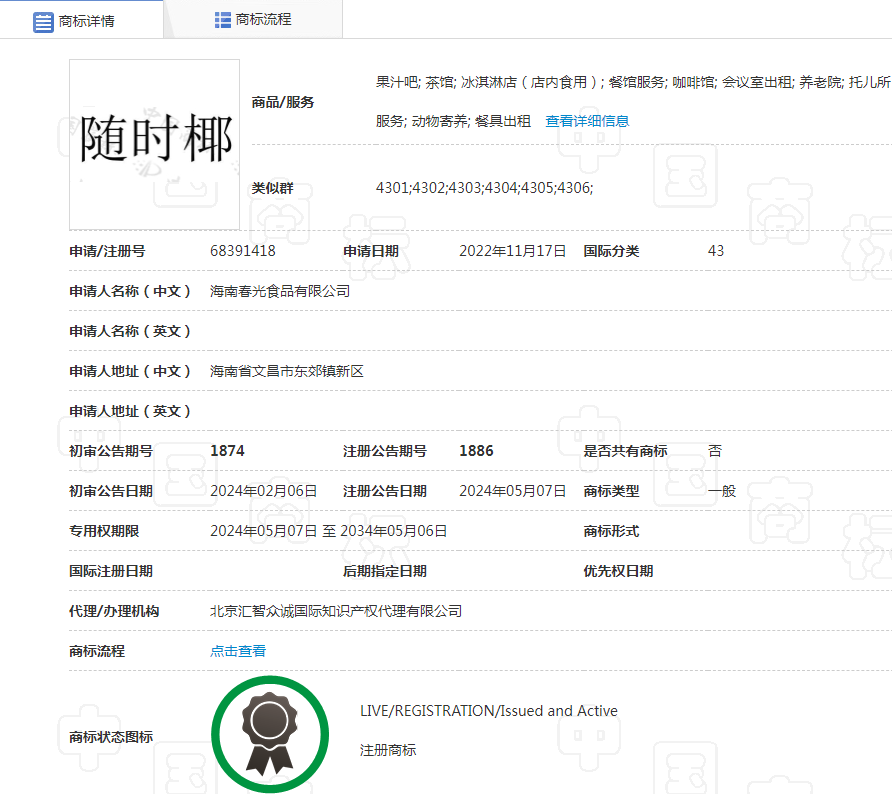Click the 专用权期限 label
The width and height of the screenshot is (892, 794).
(x=104, y=531)
